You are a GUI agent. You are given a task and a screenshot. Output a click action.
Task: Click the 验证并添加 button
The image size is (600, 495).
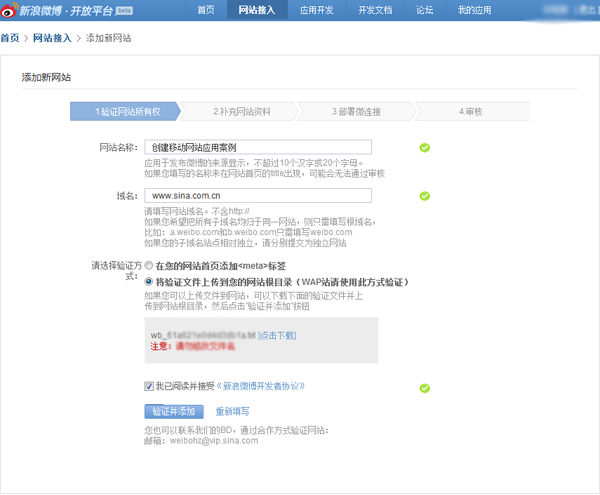click(174, 412)
